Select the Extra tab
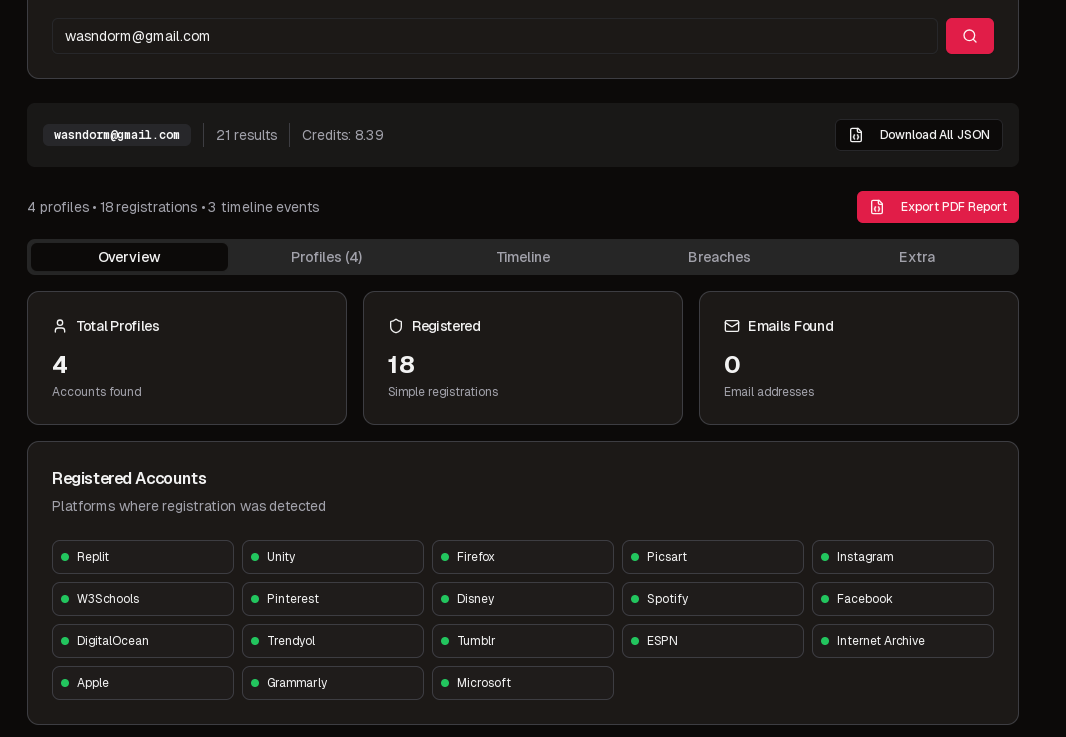 click(916, 257)
